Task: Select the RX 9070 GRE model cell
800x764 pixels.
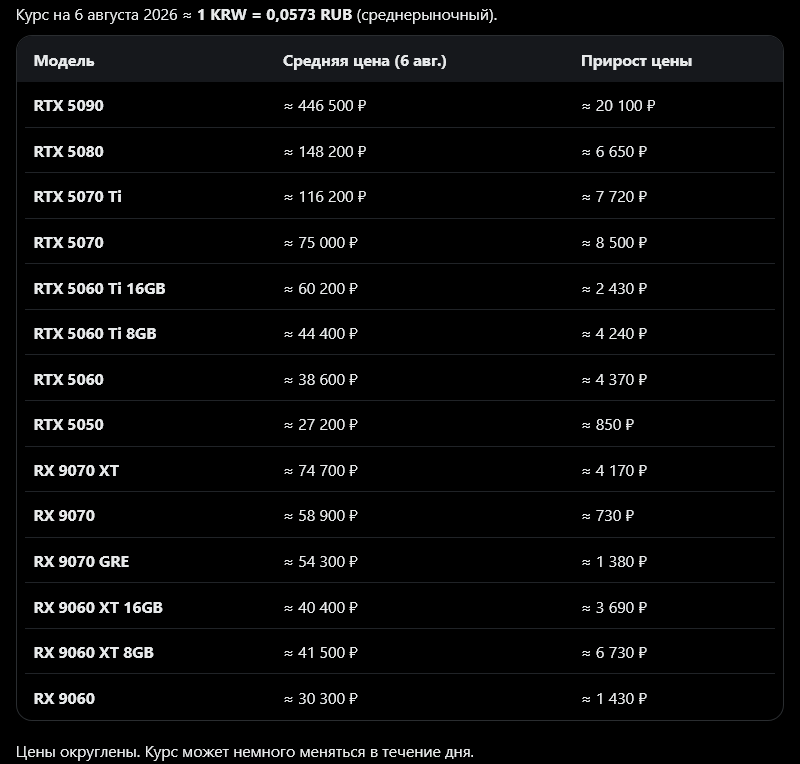Action: pos(81,561)
